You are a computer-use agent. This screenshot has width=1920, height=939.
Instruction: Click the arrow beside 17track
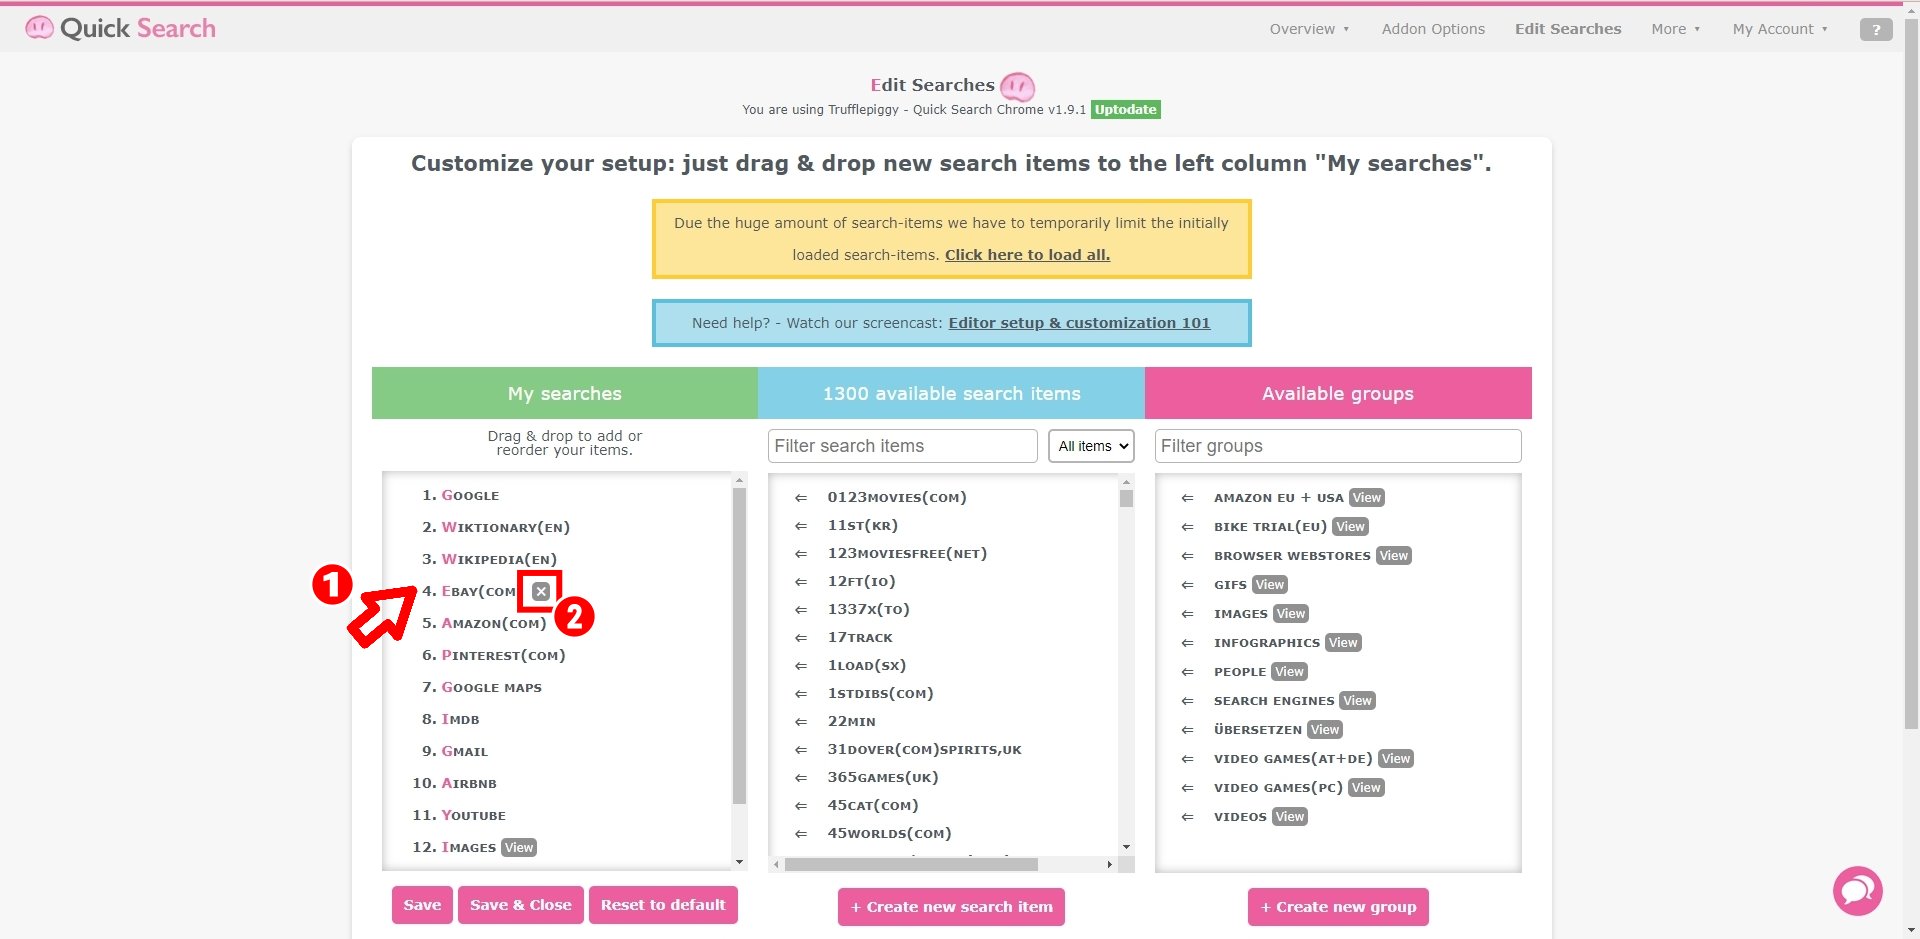pyautogui.click(x=801, y=637)
